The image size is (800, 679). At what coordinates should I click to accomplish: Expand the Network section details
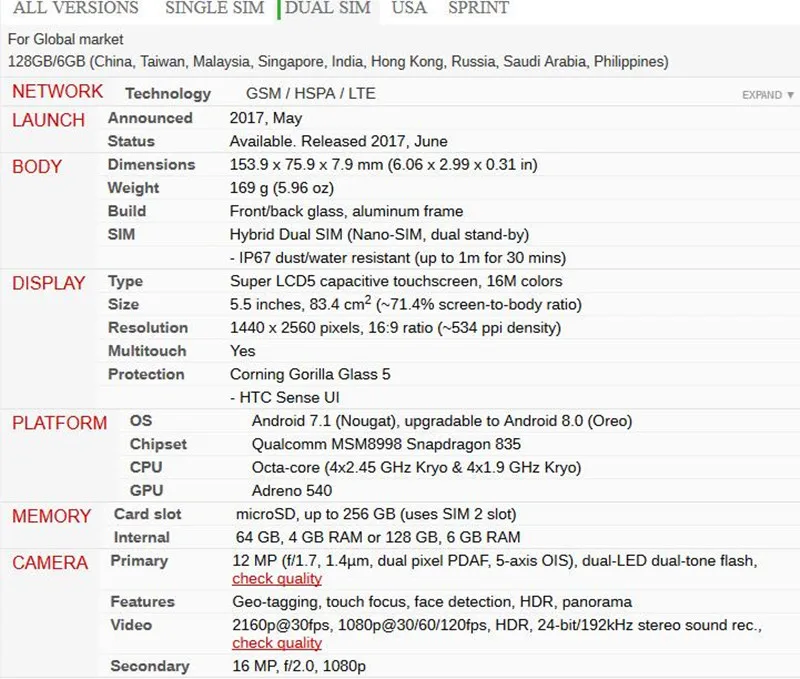768,95
